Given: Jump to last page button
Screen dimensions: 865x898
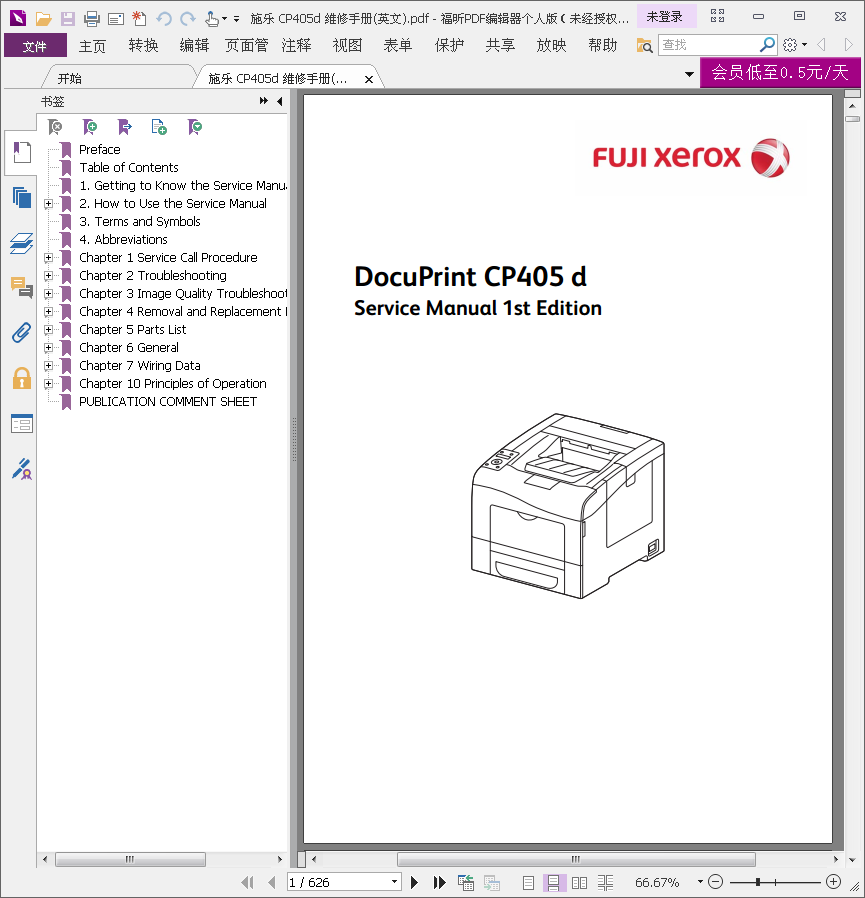Looking at the screenshot, I should point(439,883).
